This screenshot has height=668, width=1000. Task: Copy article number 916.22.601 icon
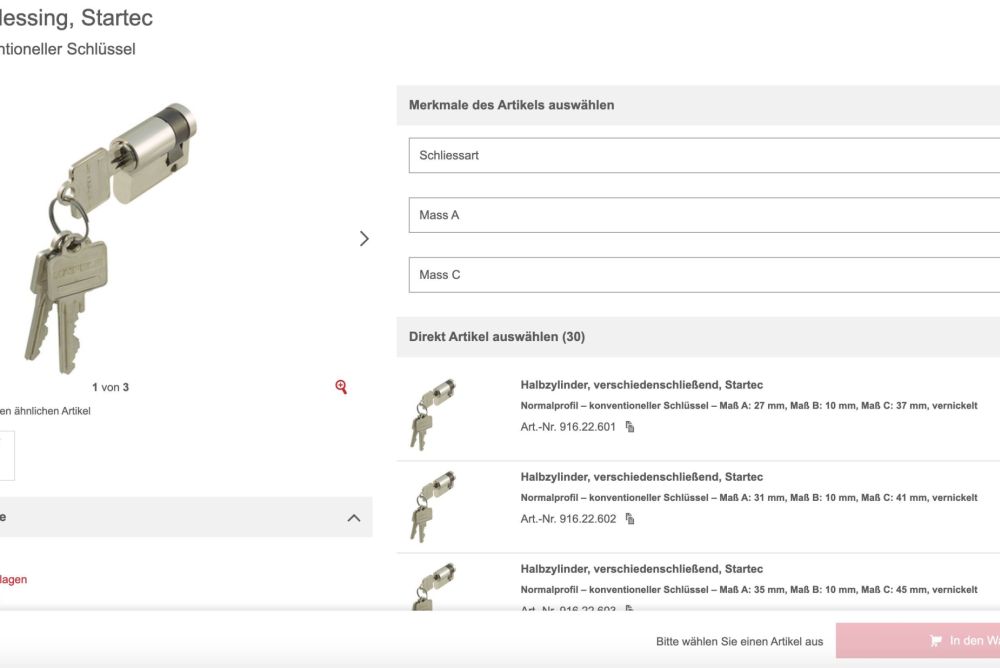click(630, 427)
